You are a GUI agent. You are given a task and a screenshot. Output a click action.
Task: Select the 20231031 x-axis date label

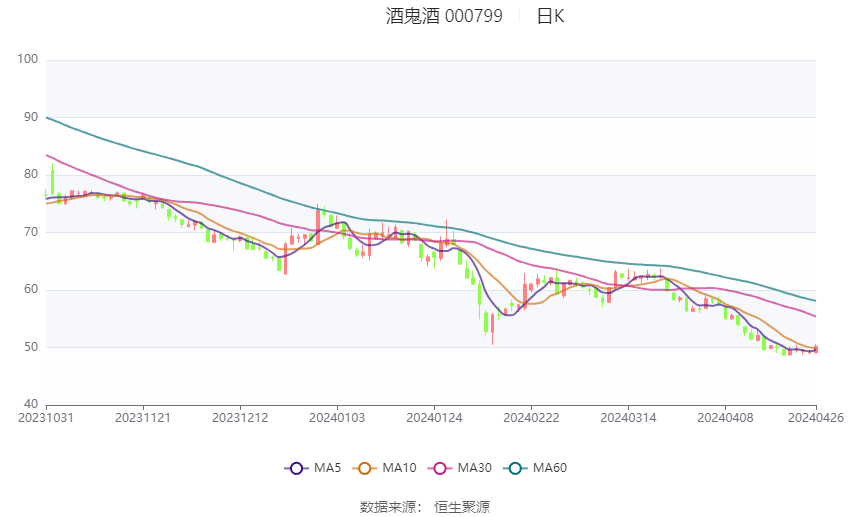[46, 418]
